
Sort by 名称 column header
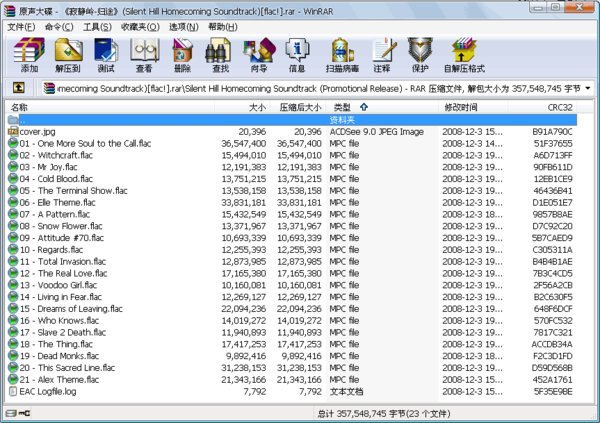pyautogui.click(x=110, y=107)
